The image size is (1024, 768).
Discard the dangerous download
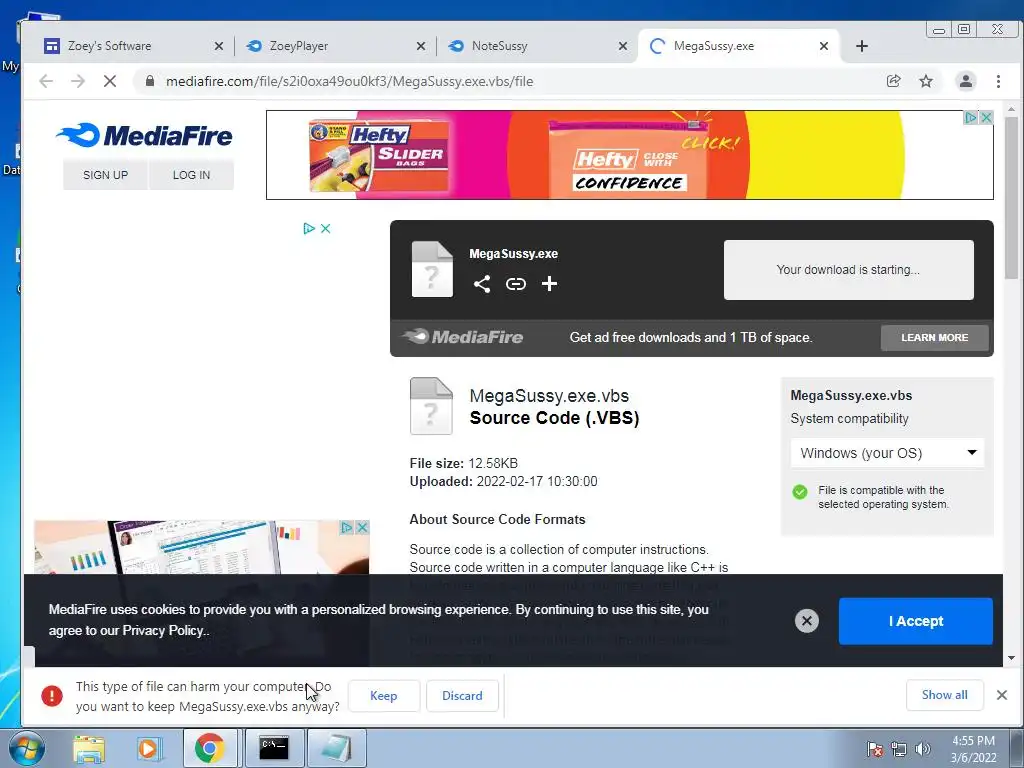pos(462,696)
